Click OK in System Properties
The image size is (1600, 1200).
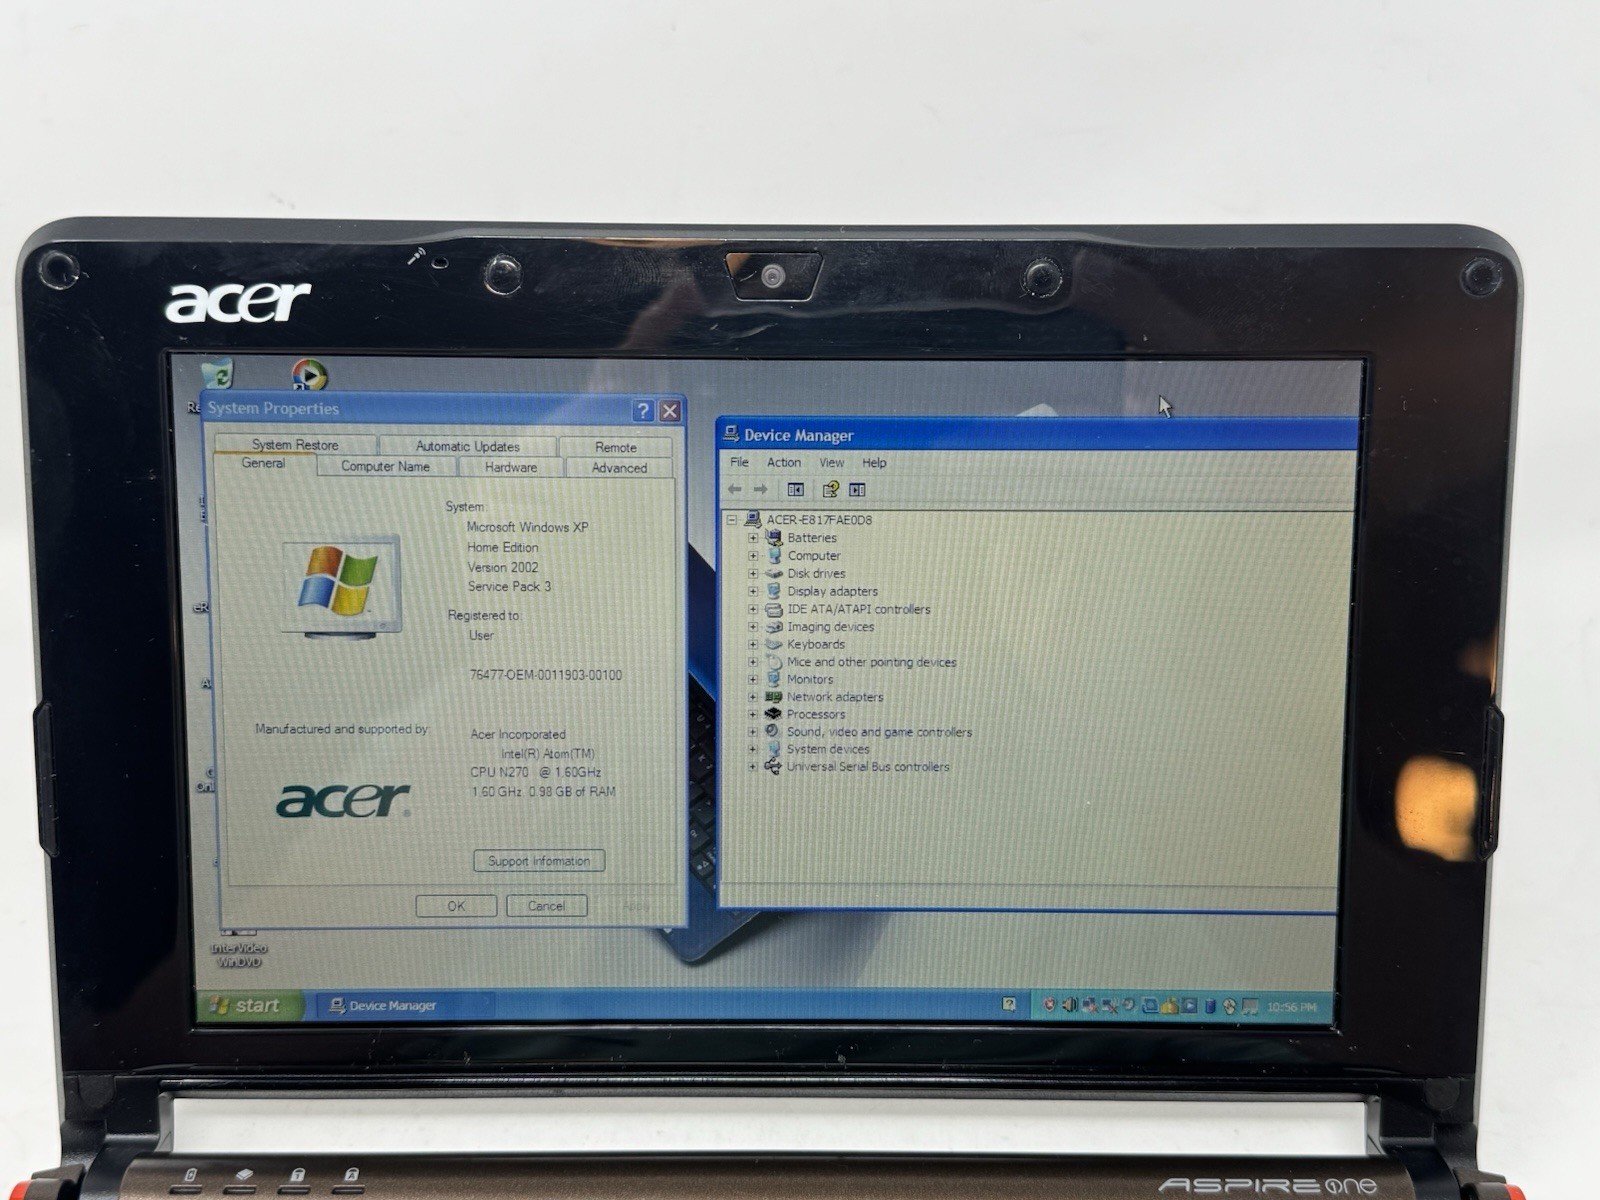click(x=456, y=906)
